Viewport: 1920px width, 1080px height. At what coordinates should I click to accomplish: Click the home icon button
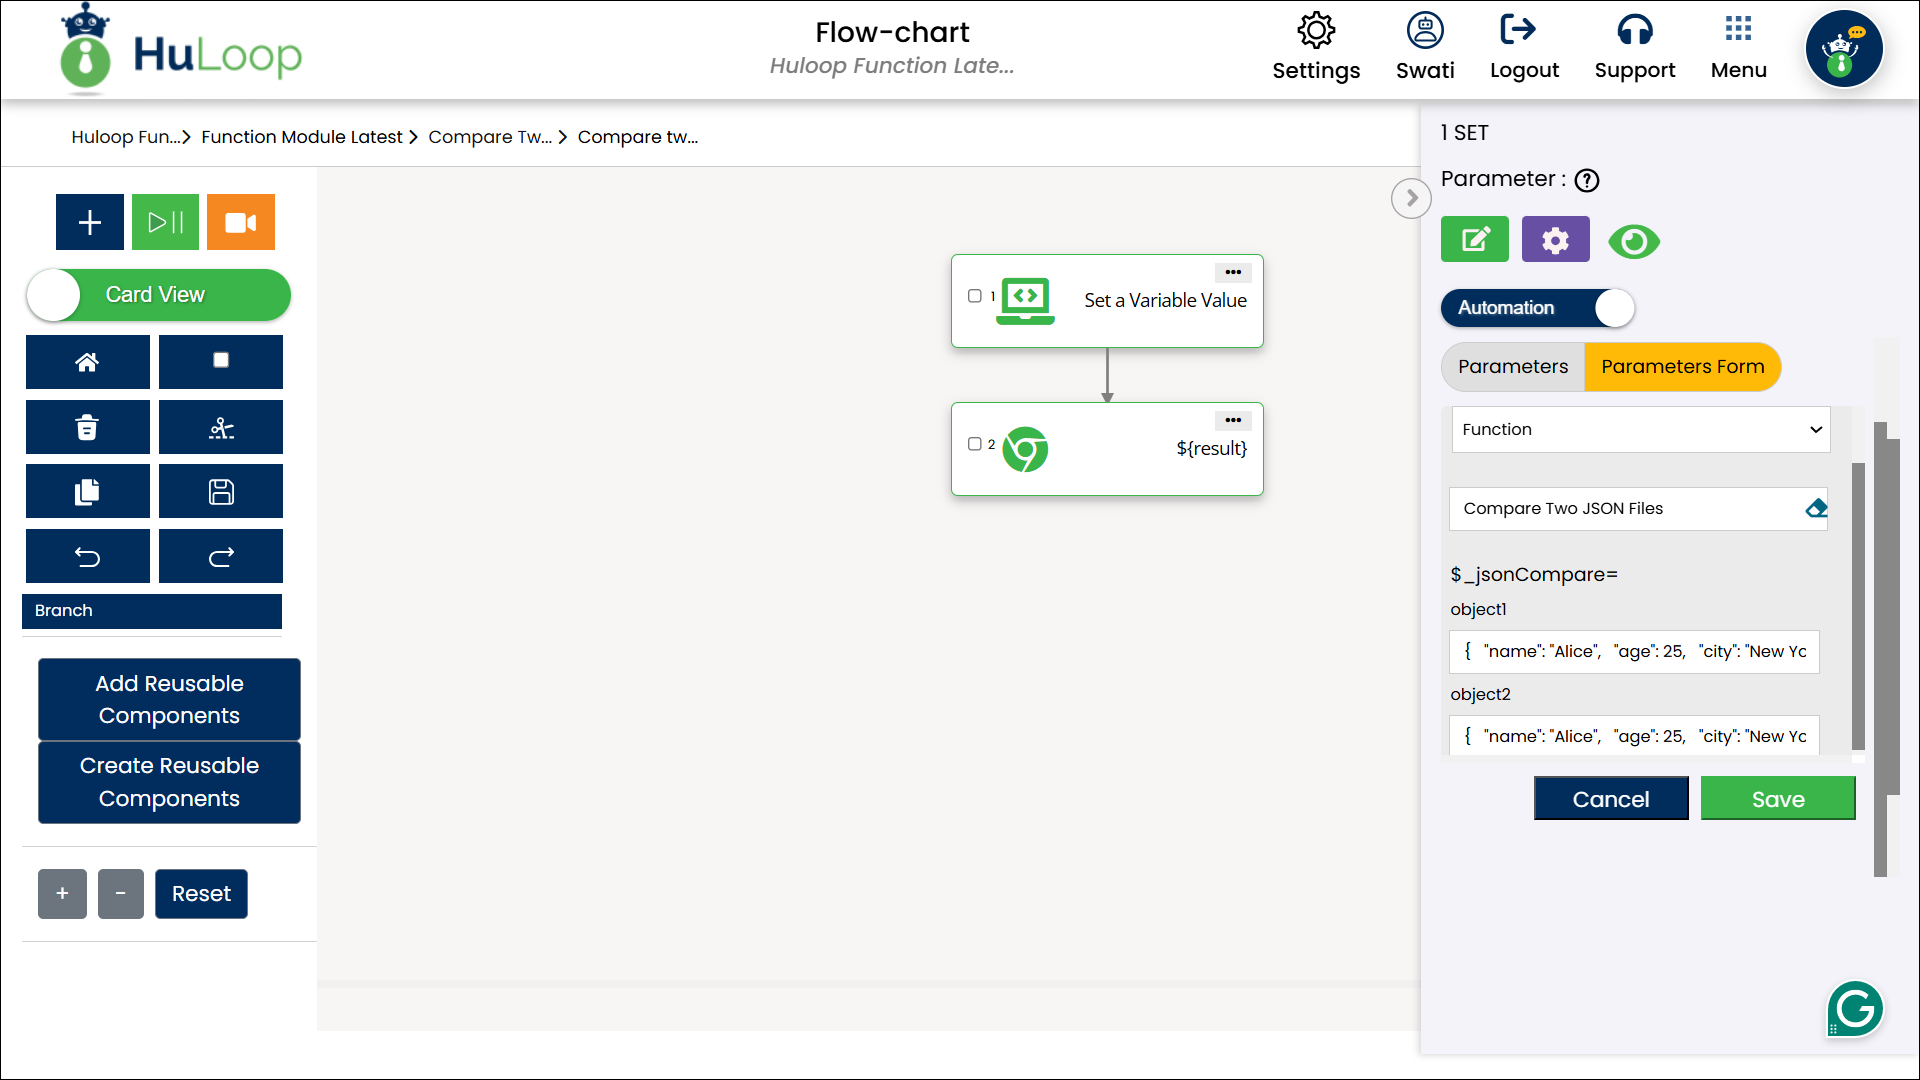pyautogui.click(x=88, y=362)
